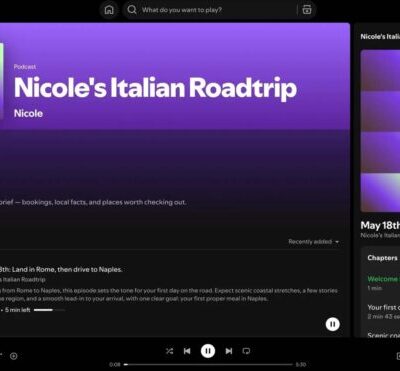
Task: Open the 'Recently added' sort dropdown
Action: tap(314, 242)
